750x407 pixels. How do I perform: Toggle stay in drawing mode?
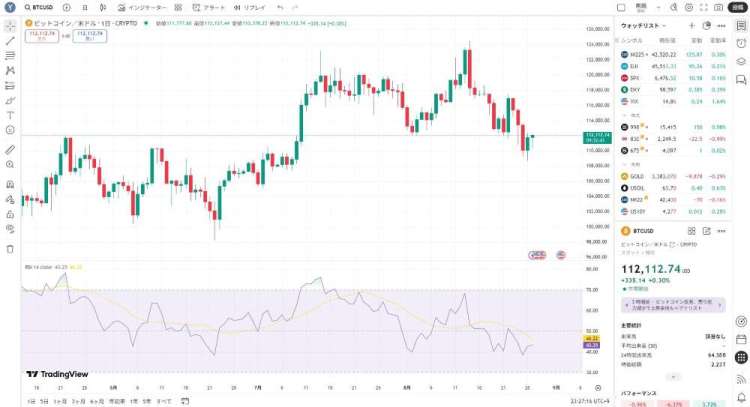[10, 199]
